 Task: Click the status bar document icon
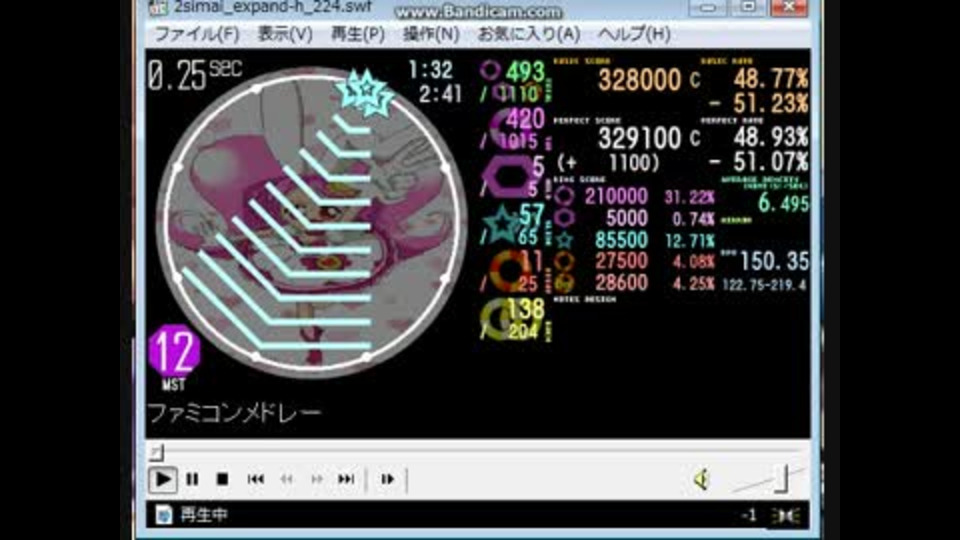pos(163,515)
